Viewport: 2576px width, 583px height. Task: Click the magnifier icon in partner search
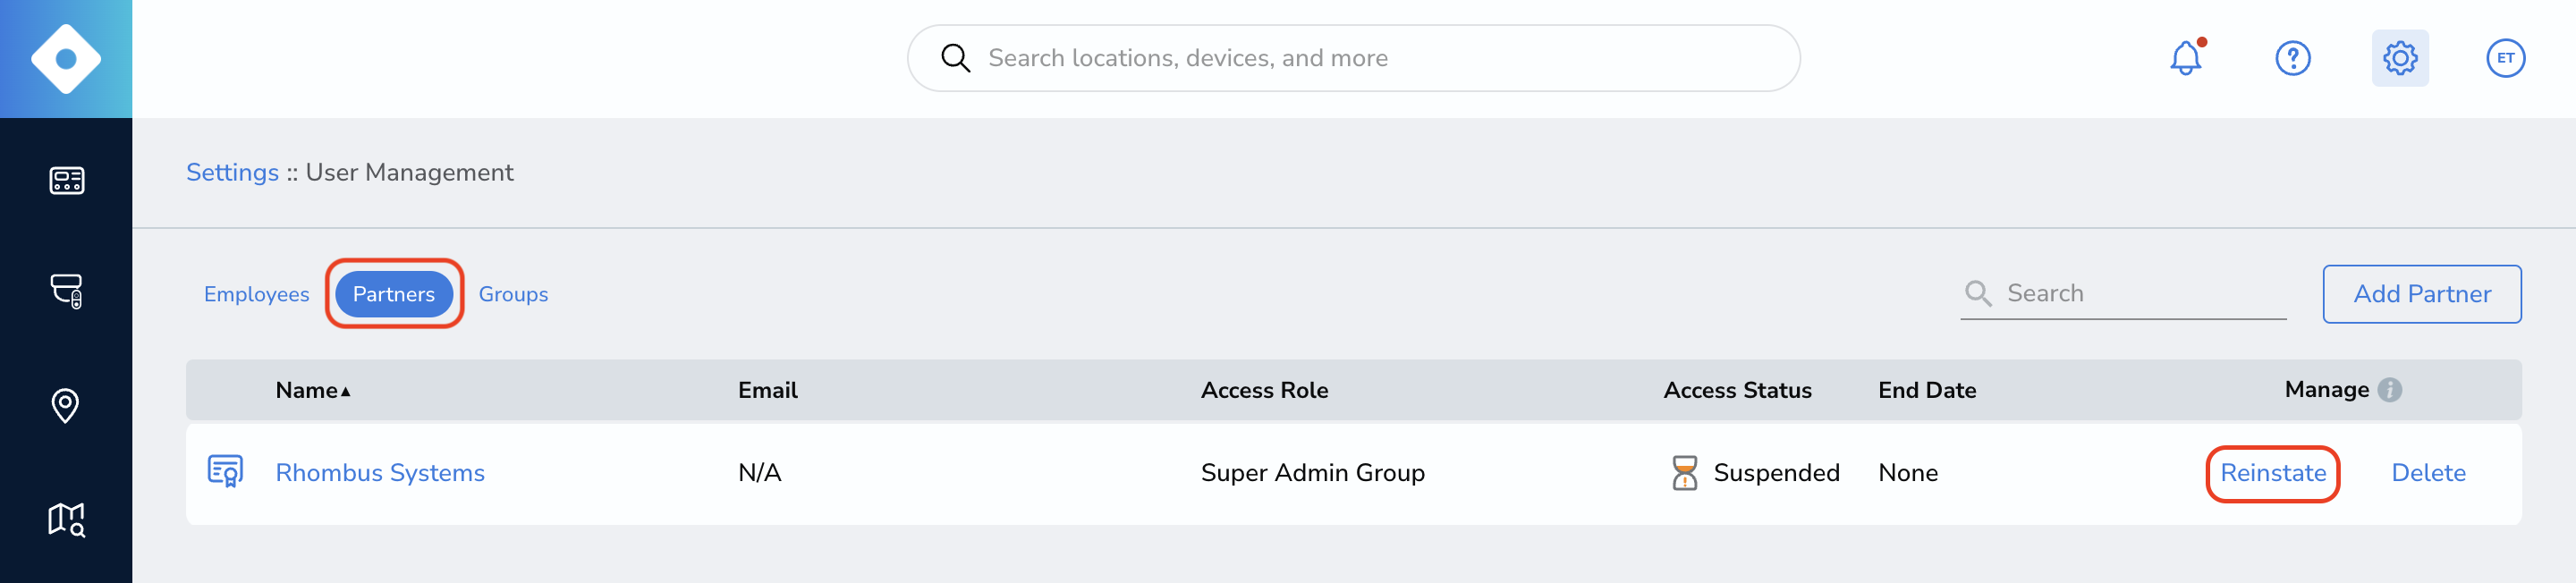tap(1978, 293)
